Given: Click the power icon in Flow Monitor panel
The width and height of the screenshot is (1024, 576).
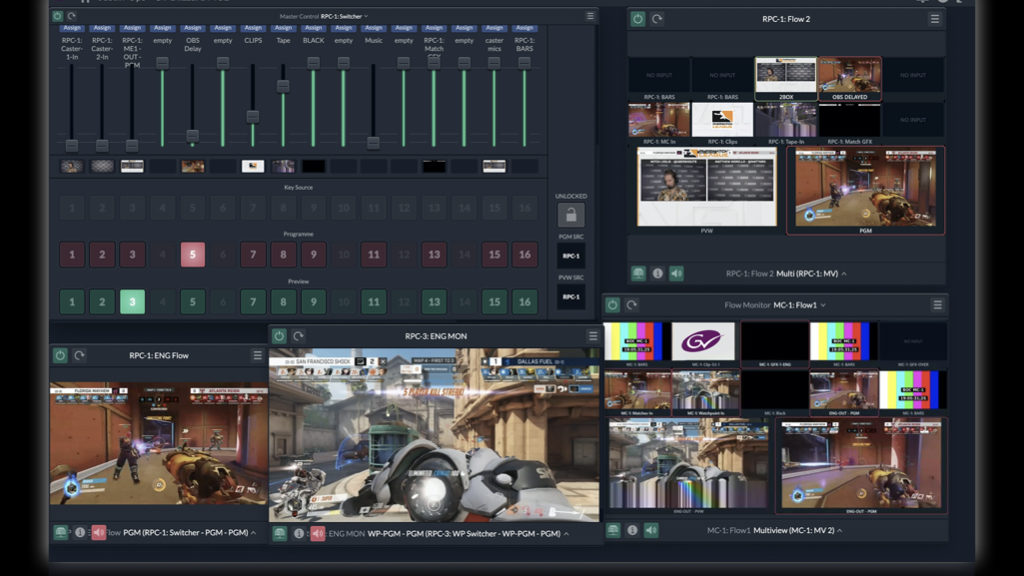Looking at the screenshot, I should (x=613, y=305).
